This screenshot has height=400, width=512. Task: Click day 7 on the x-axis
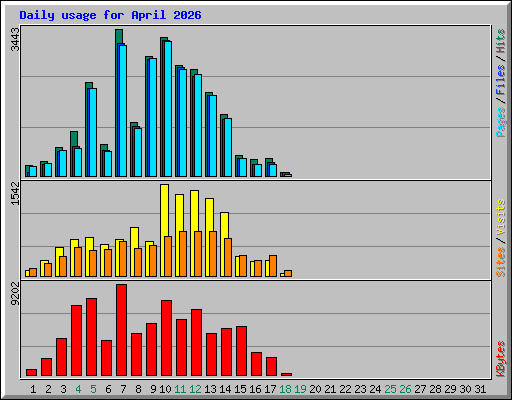123,389
